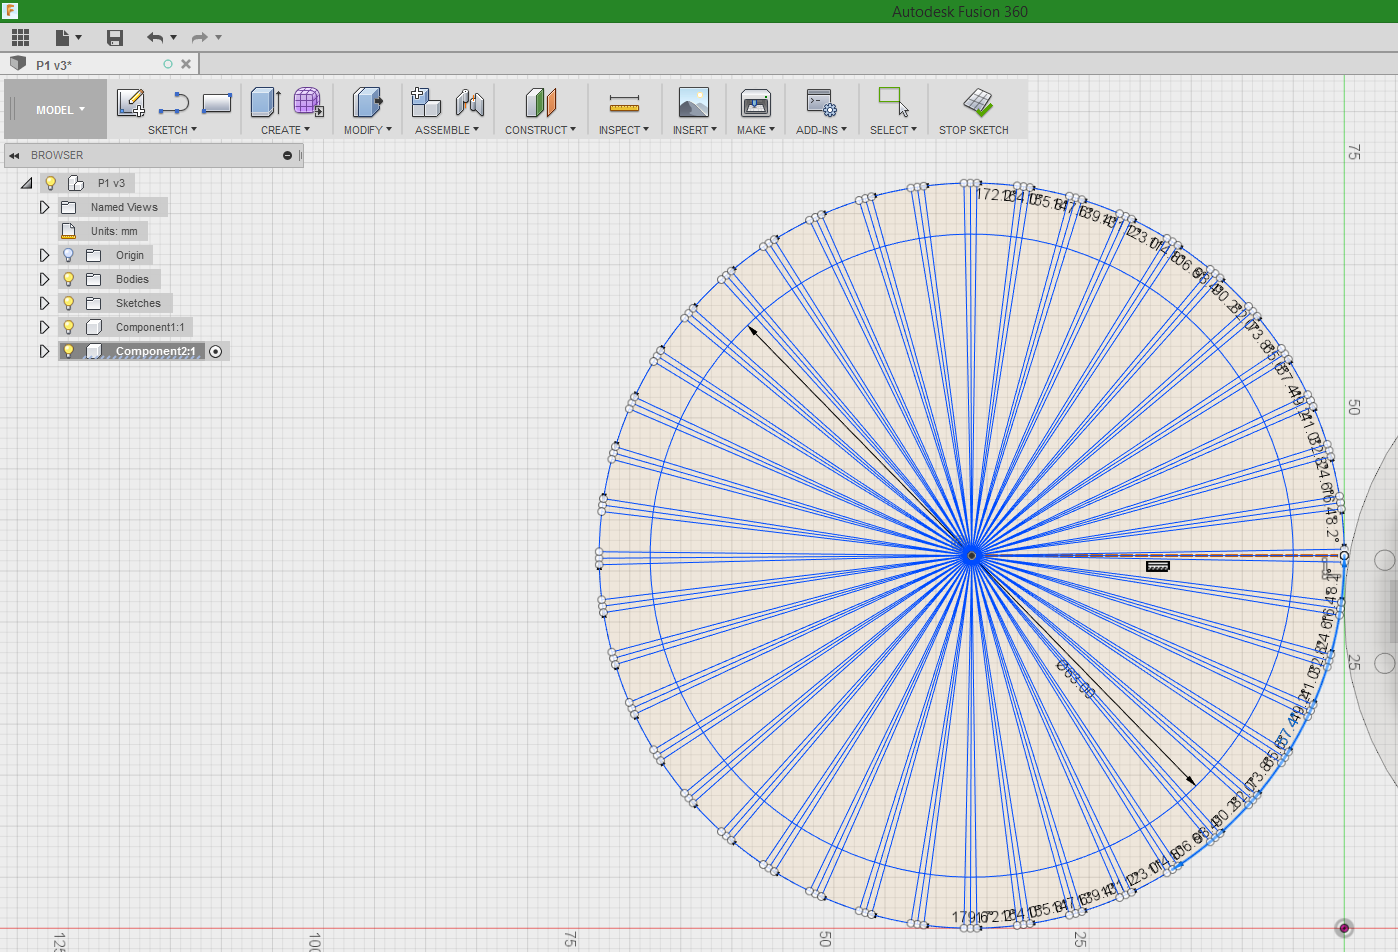Viewport: 1398px width, 952px height.
Task: Open the MODEL workspace switcher
Action: pyautogui.click(x=56, y=109)
